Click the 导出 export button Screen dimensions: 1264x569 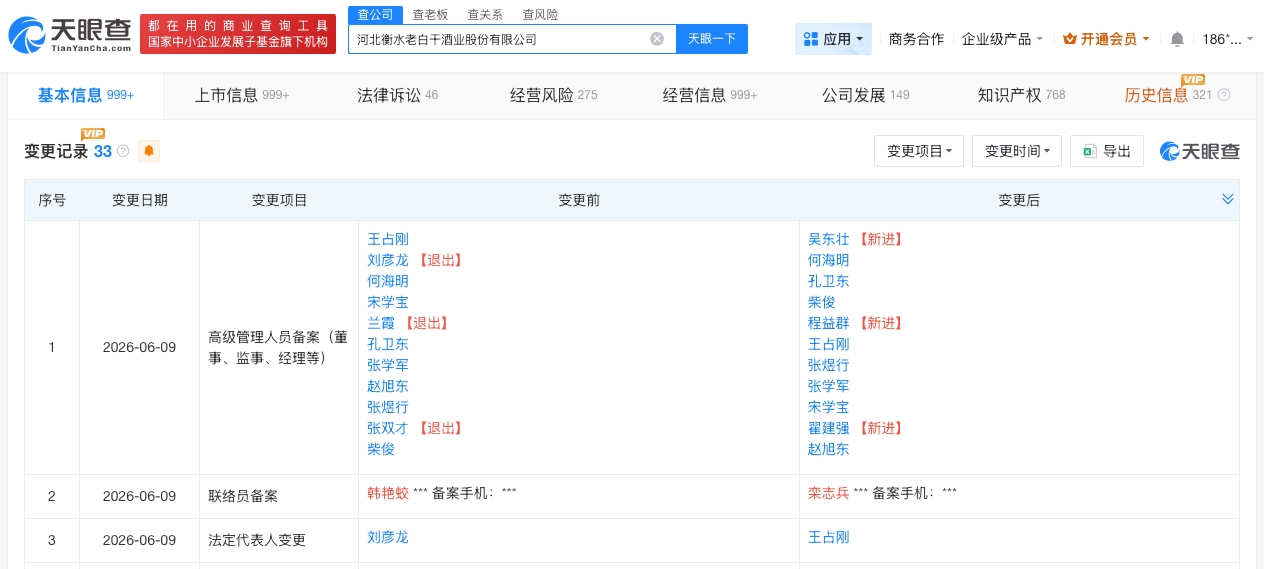tap(1107, 151)
